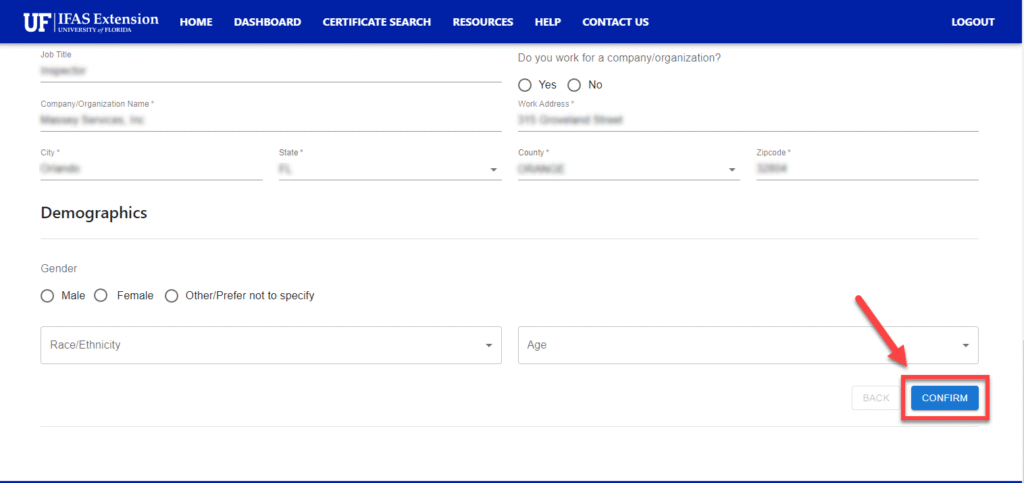Choose Female gender radio button
This screenshot has height=483, width=1024.
[101, 296]
